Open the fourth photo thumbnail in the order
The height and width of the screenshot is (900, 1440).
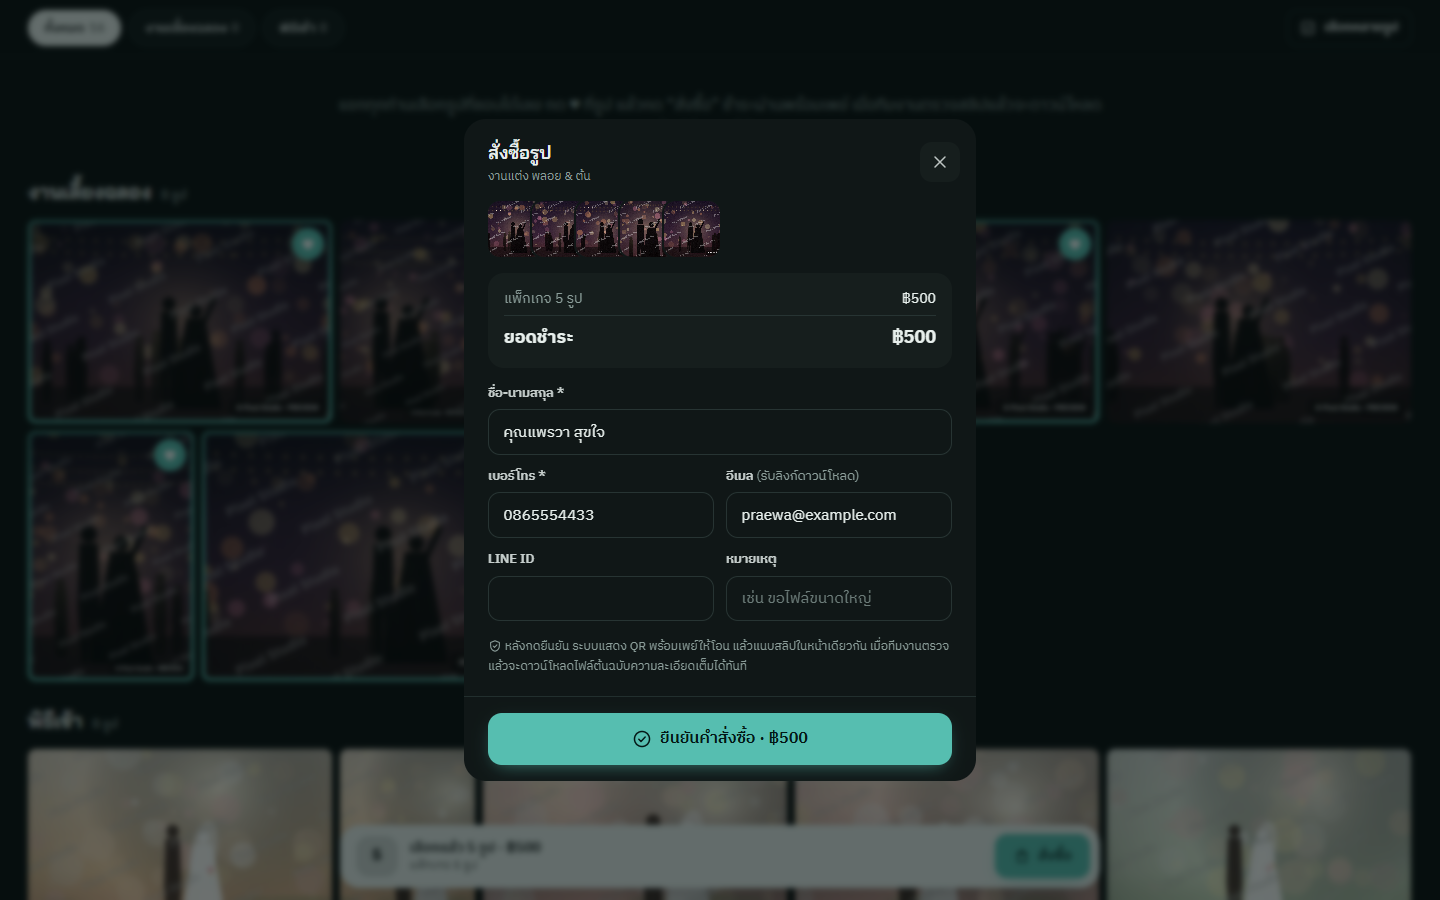pos(642,229)
